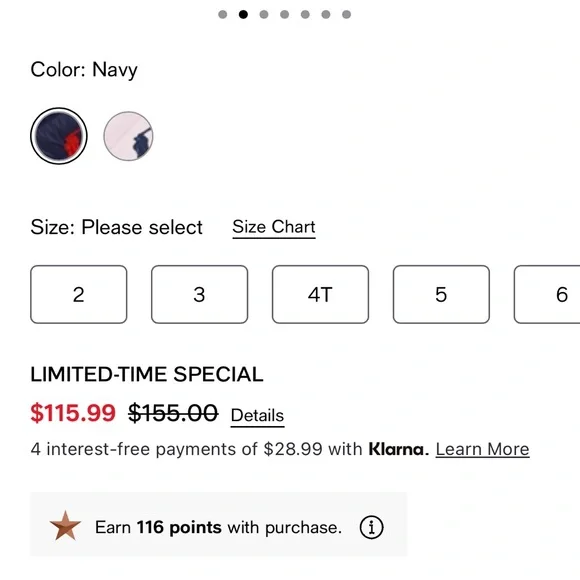This screenshot has width=580, height=580.
Task: Open the Size Chart link
Action: pyautogui.click(x=274, y=227)
